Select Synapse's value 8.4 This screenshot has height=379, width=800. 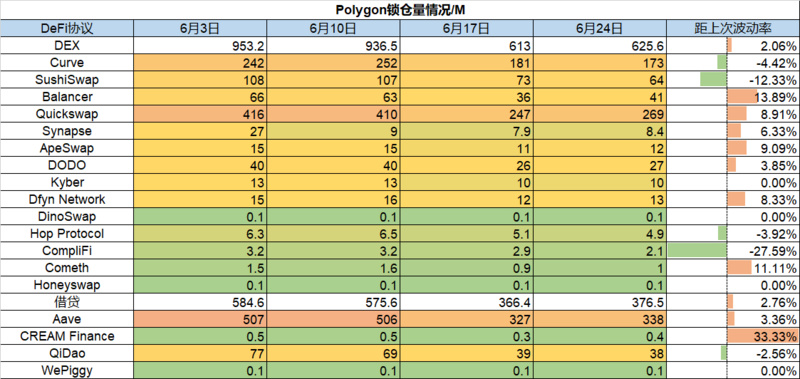(x=600, y=131)
